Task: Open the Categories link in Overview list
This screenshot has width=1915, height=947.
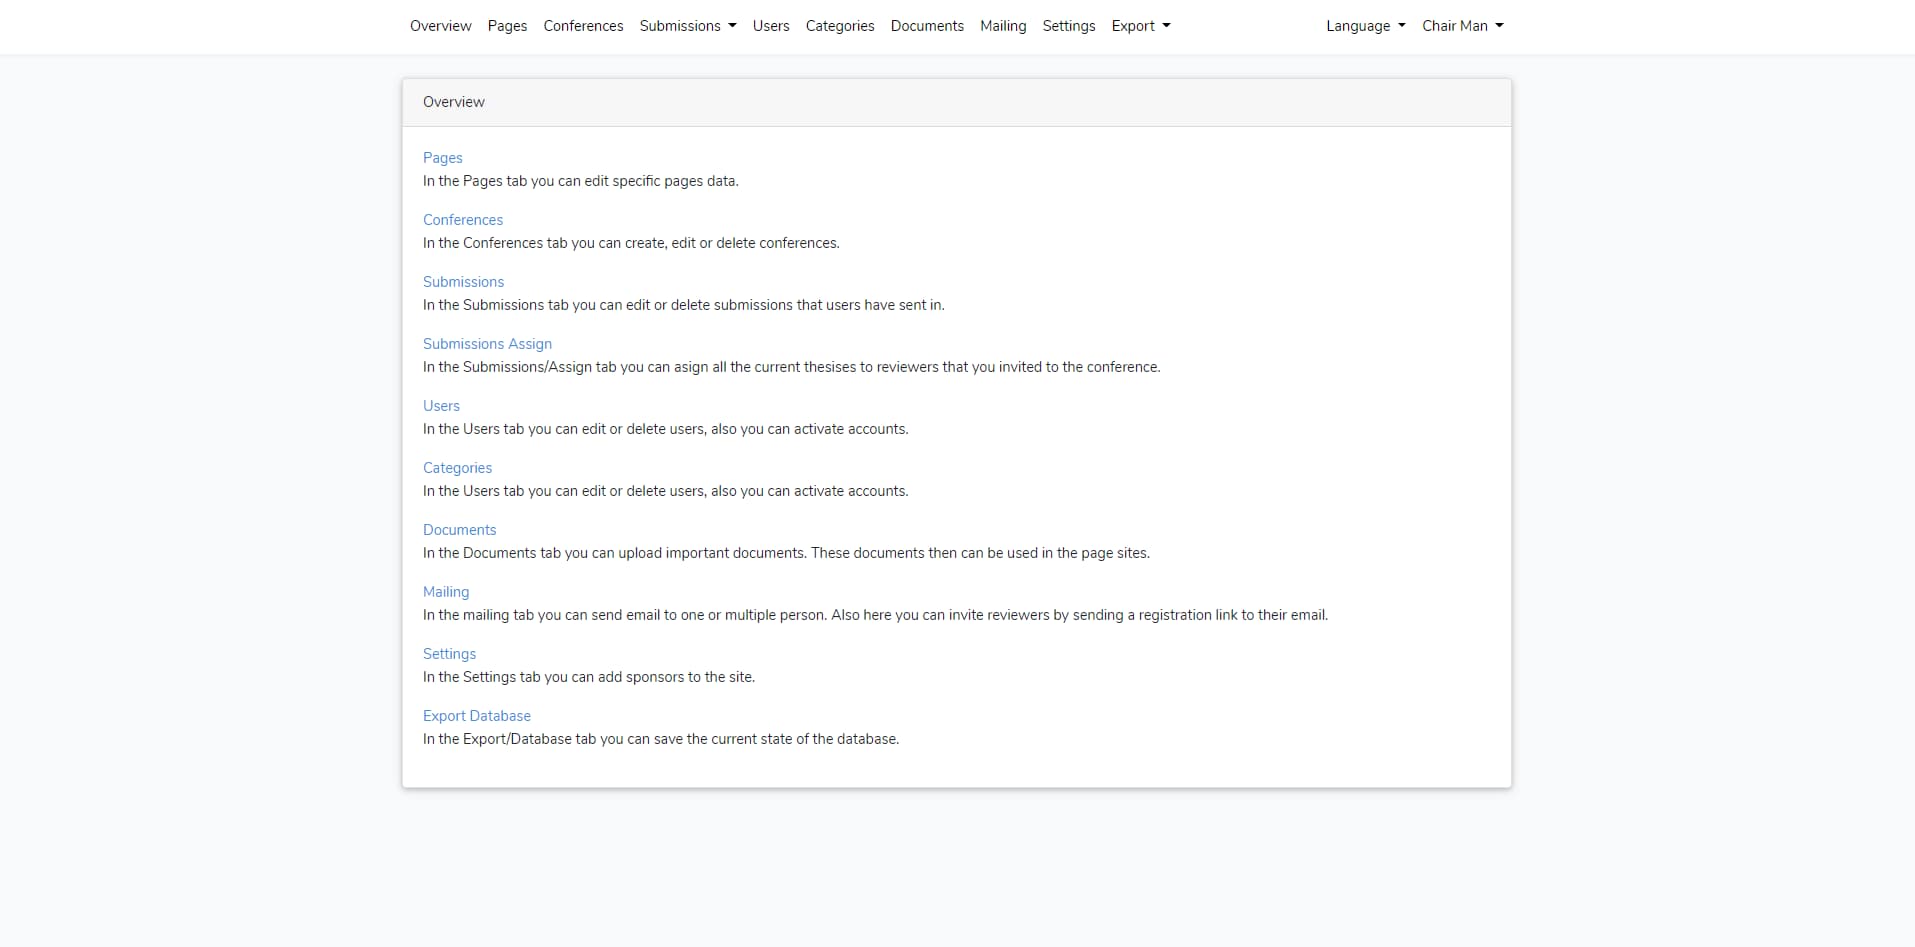Action: tap(457, 468)
